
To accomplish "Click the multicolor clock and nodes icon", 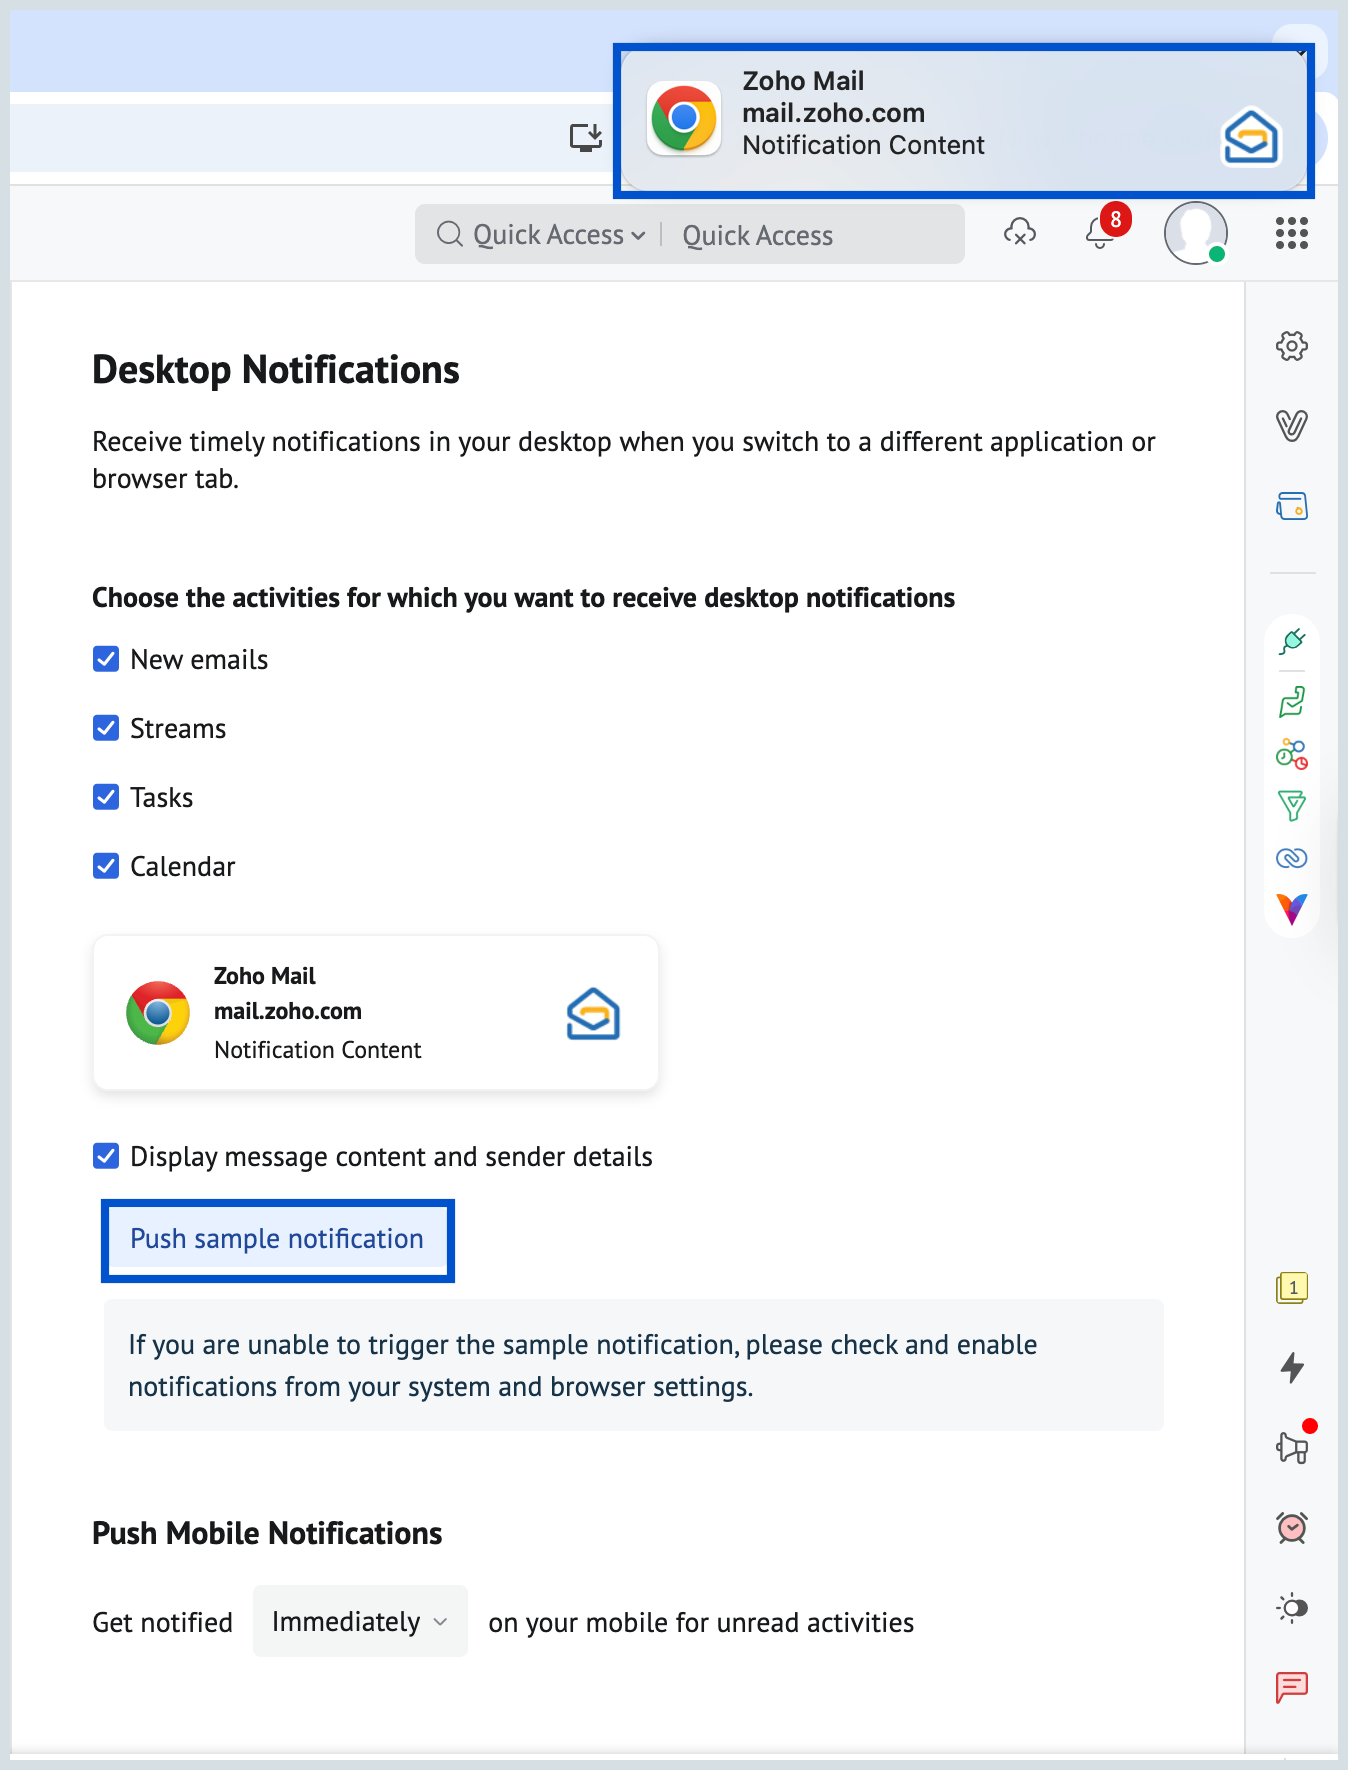I will [1292, 754].
